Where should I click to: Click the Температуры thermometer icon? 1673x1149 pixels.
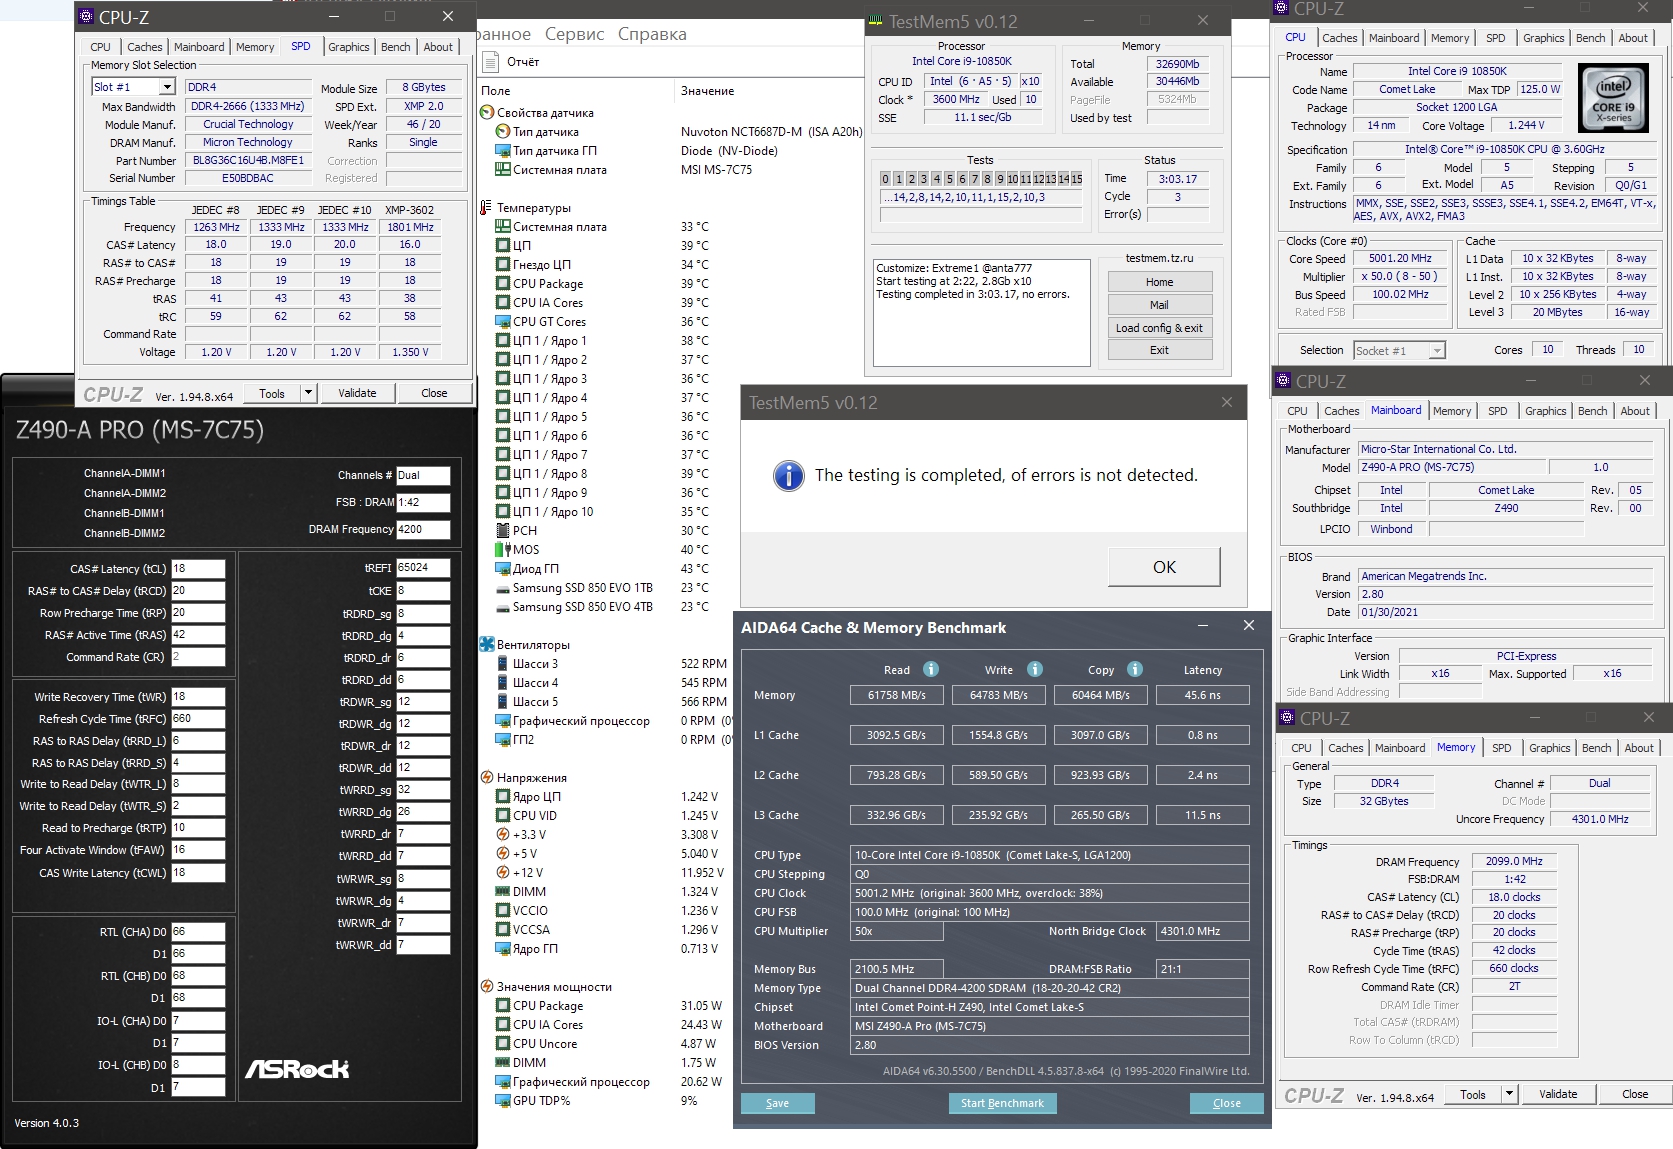pyautogui.click(x=487, y=208)
